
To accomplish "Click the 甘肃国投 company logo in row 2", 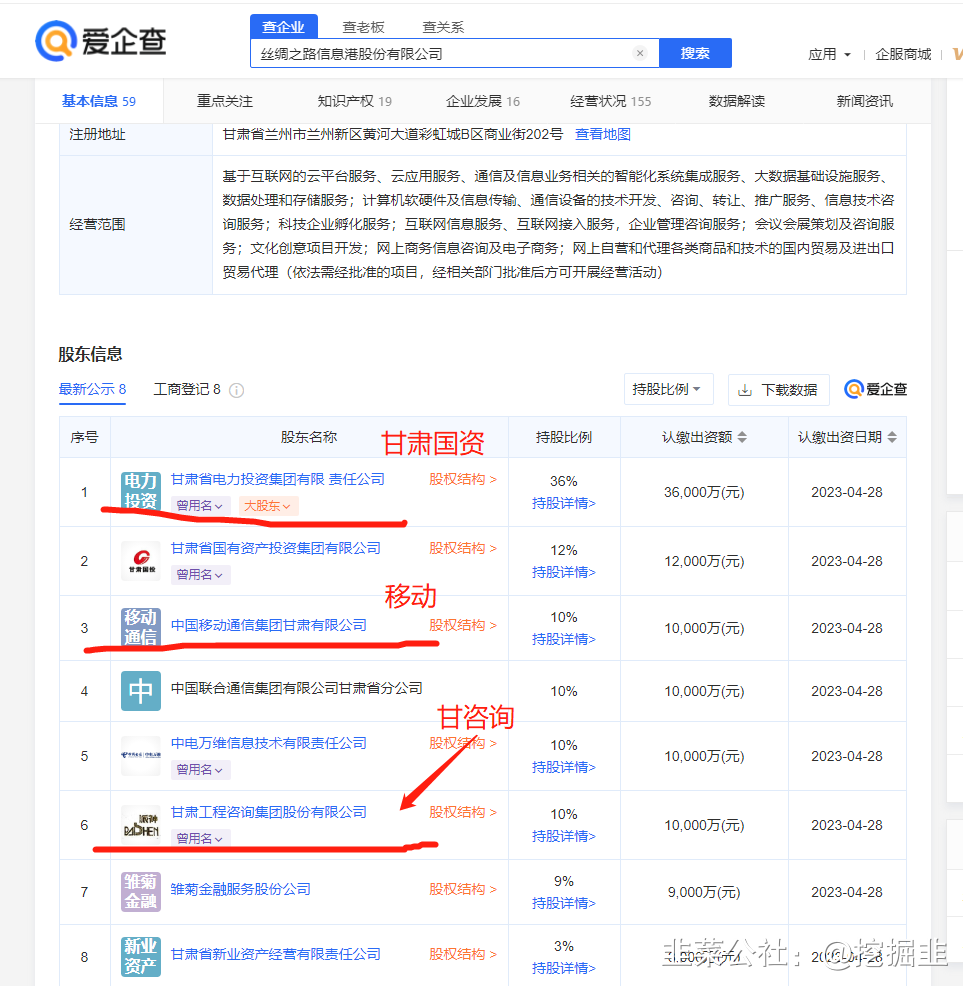I will (140, 560).
